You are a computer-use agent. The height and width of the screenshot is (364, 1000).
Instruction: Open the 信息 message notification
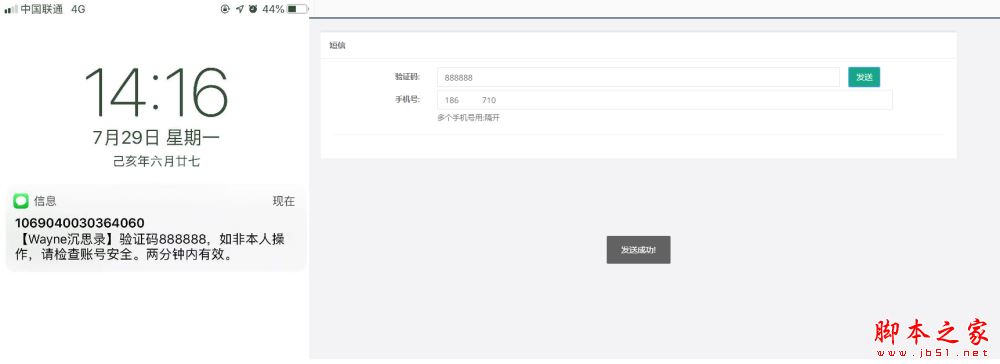156,228
